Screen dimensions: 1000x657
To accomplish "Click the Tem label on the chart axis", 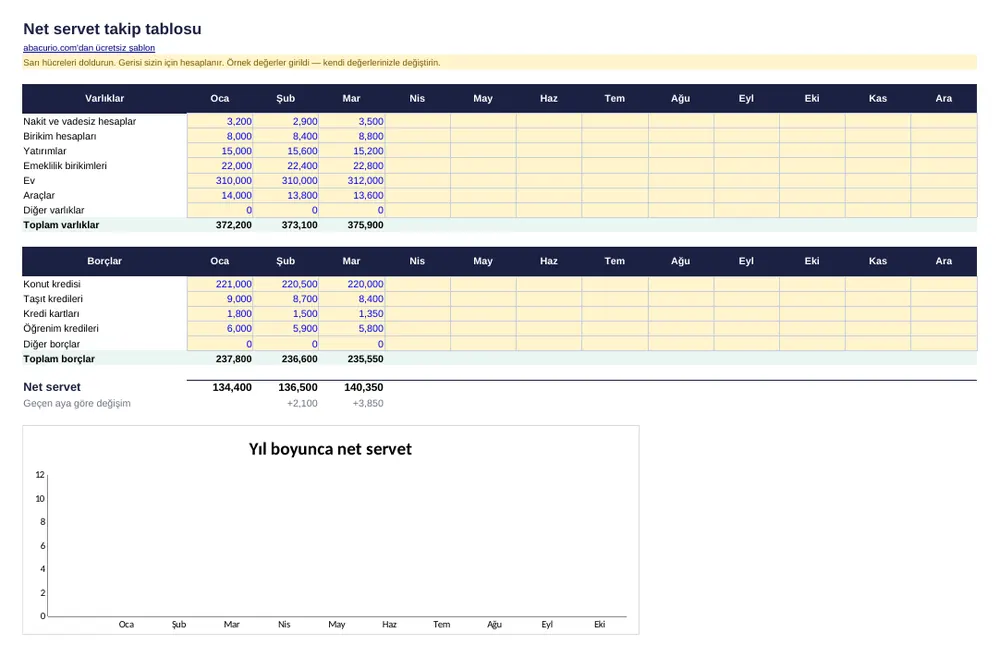I will 441,624.
